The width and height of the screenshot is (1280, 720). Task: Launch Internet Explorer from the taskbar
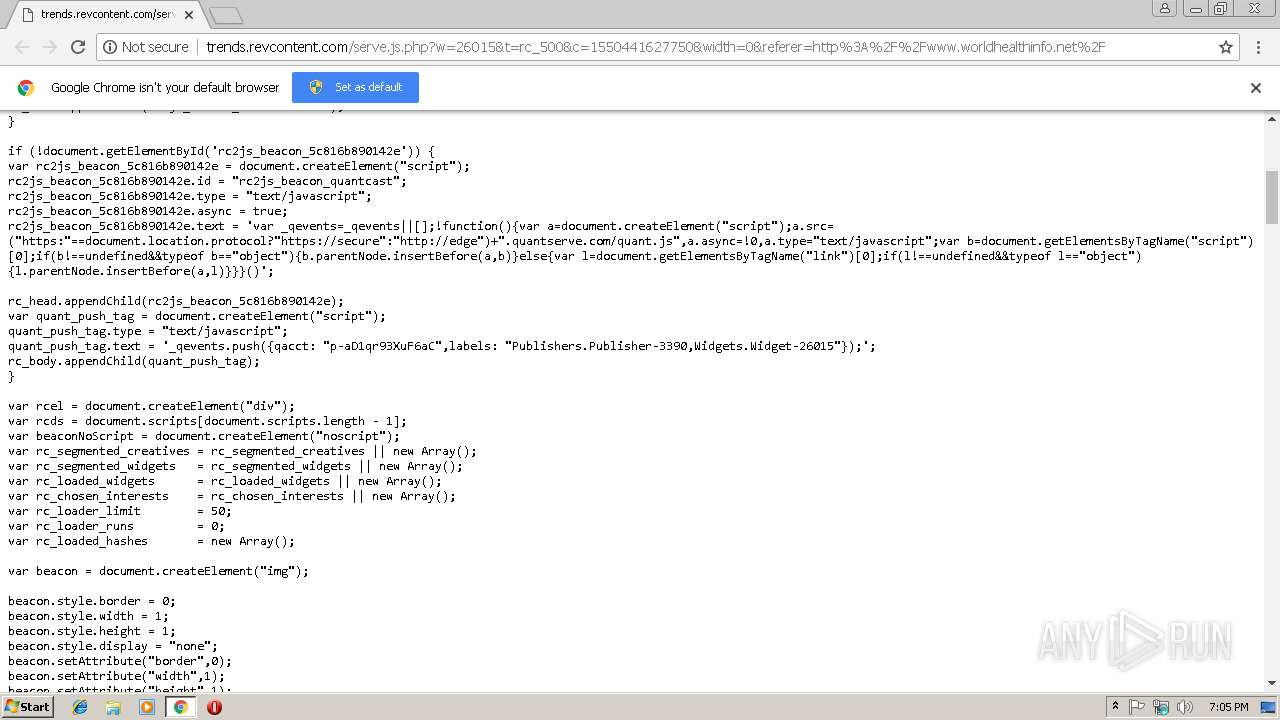(80, 707)
